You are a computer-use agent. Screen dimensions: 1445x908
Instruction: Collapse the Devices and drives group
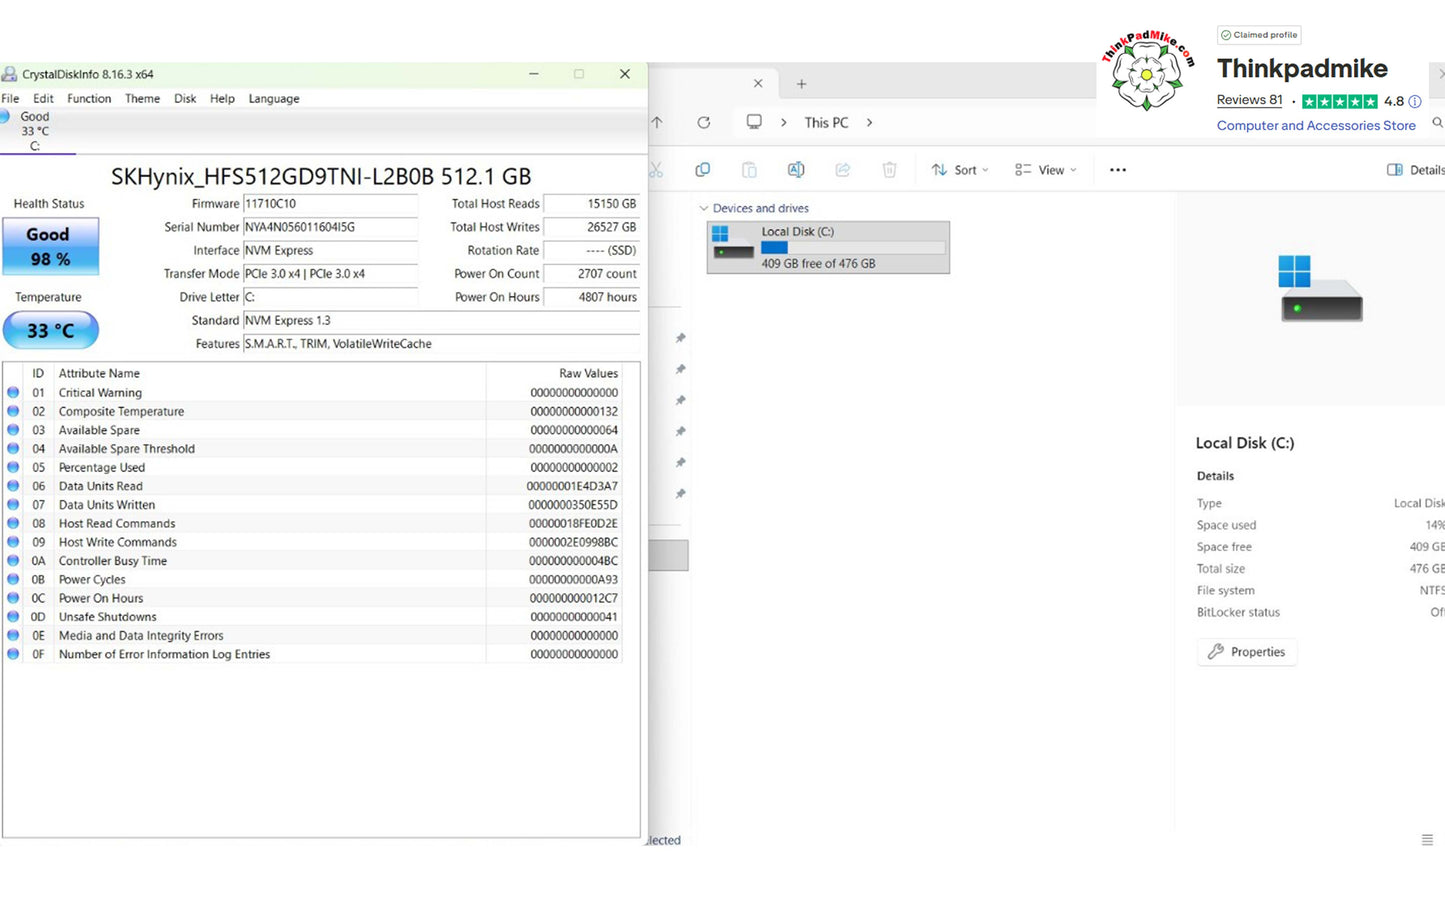click(704, 208)
